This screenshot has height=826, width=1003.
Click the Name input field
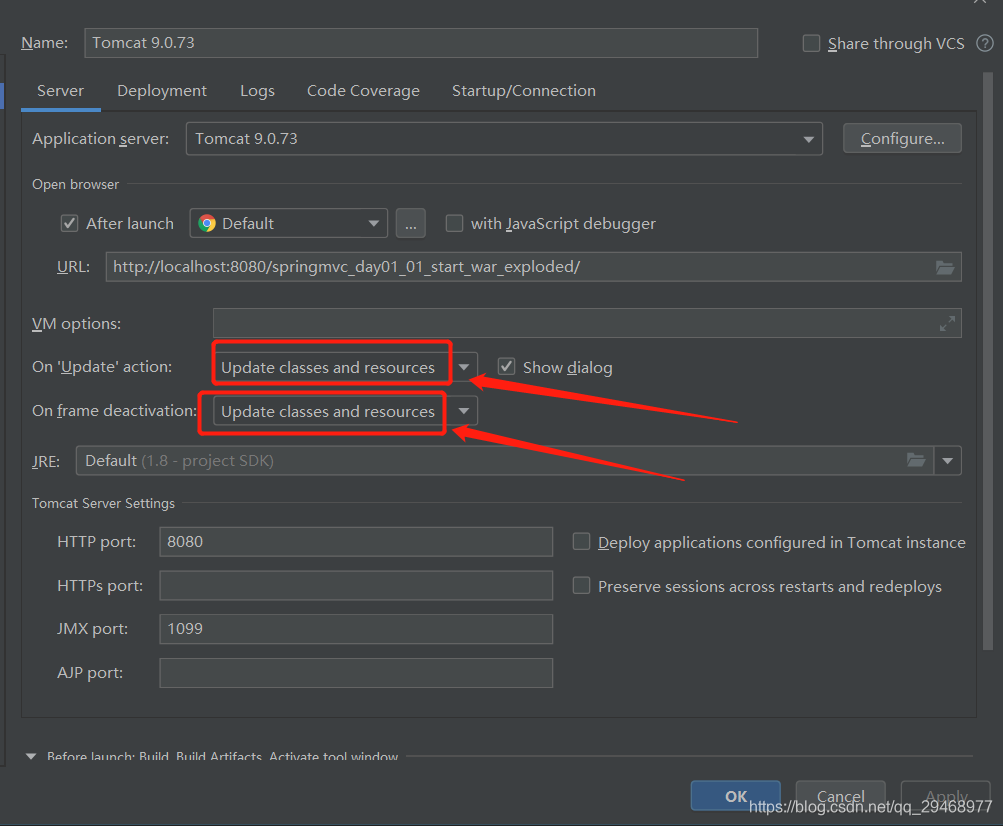(x=421, y=43)
